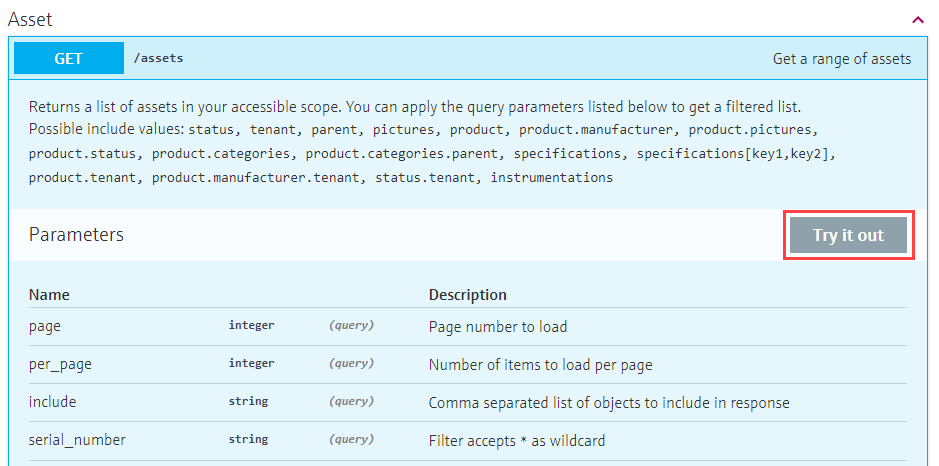This screenshot has height=466, width=939.
Task: Click the integer type label for page
Action: tap(251, 326)
